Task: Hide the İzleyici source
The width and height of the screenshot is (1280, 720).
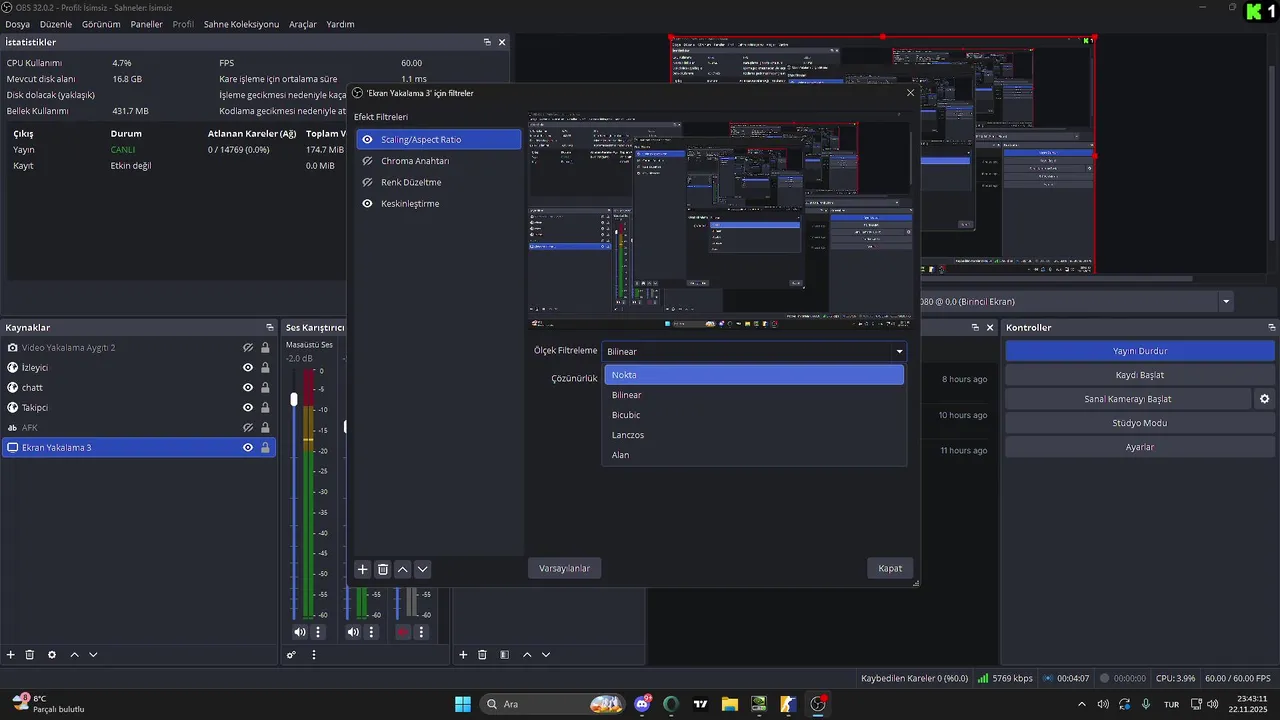Action: coord(248,368)
